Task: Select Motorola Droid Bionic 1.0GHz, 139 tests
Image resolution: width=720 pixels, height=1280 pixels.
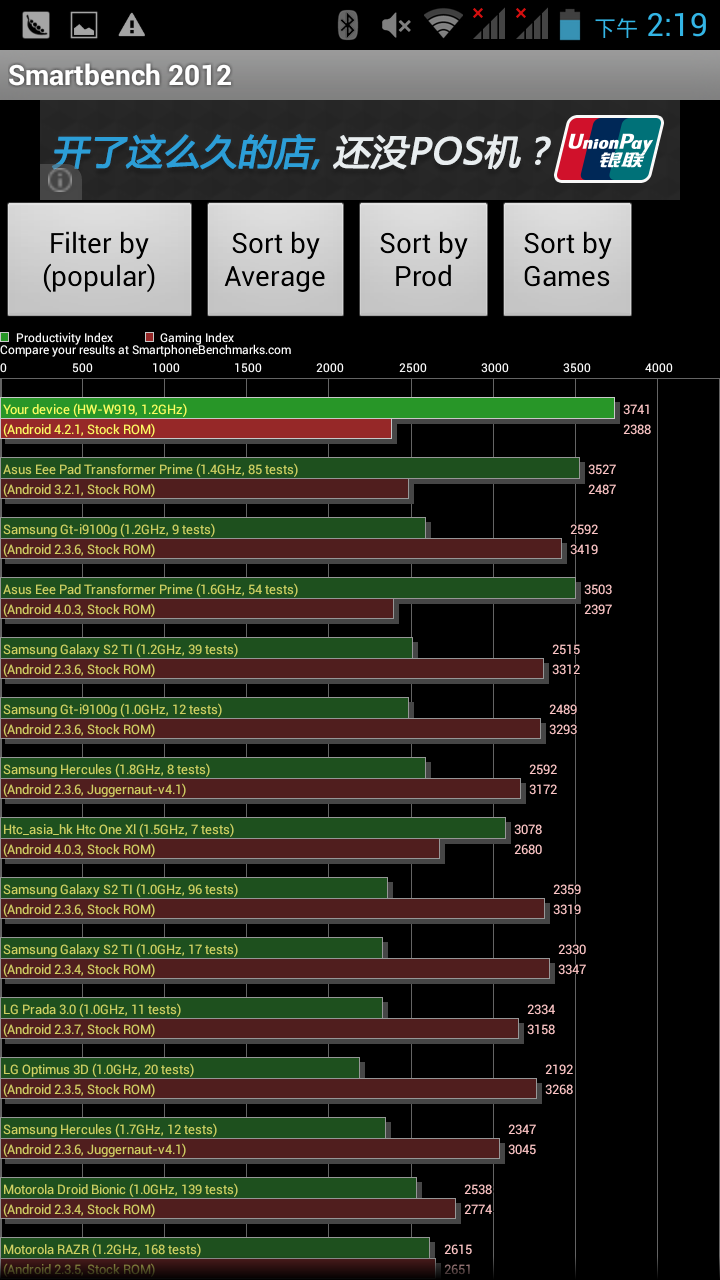Action: tap(209, 1189)
